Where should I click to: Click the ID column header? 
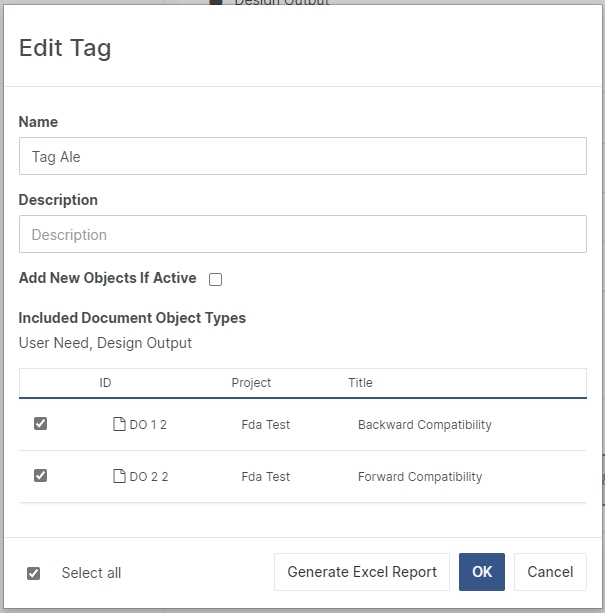click(105, 383)
